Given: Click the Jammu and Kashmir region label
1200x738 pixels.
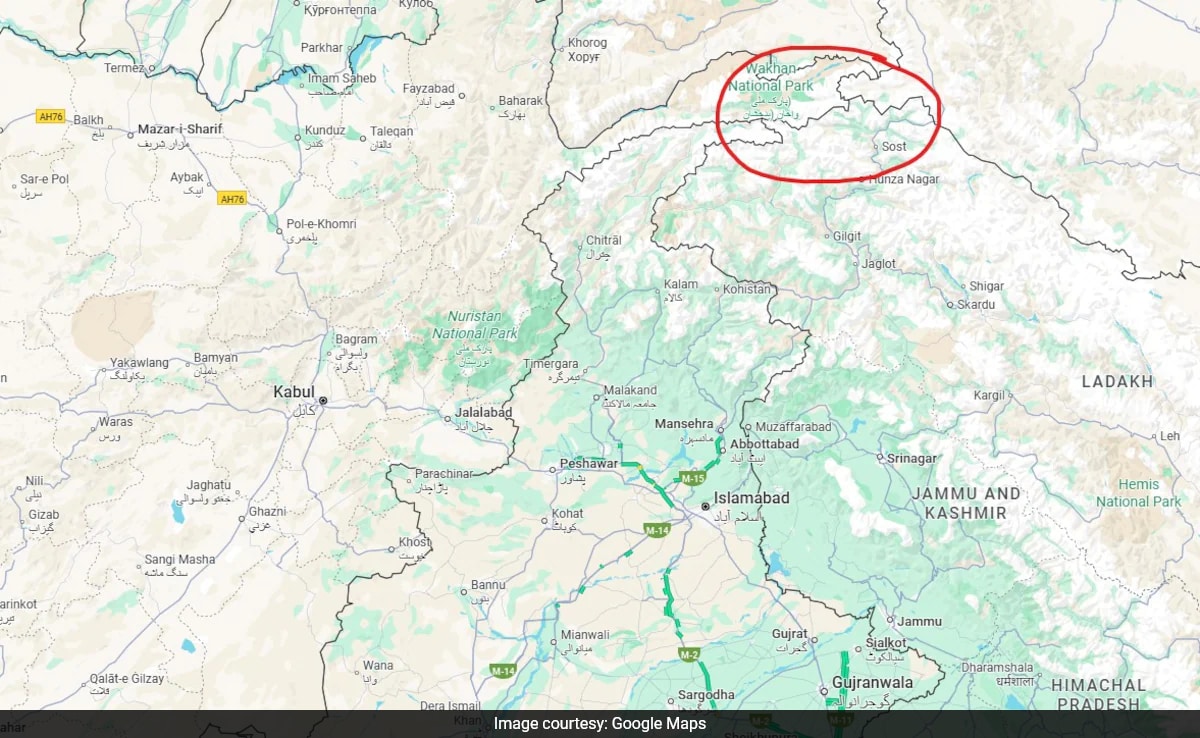Looking at the screenshot, I should (x=965, y=503).
